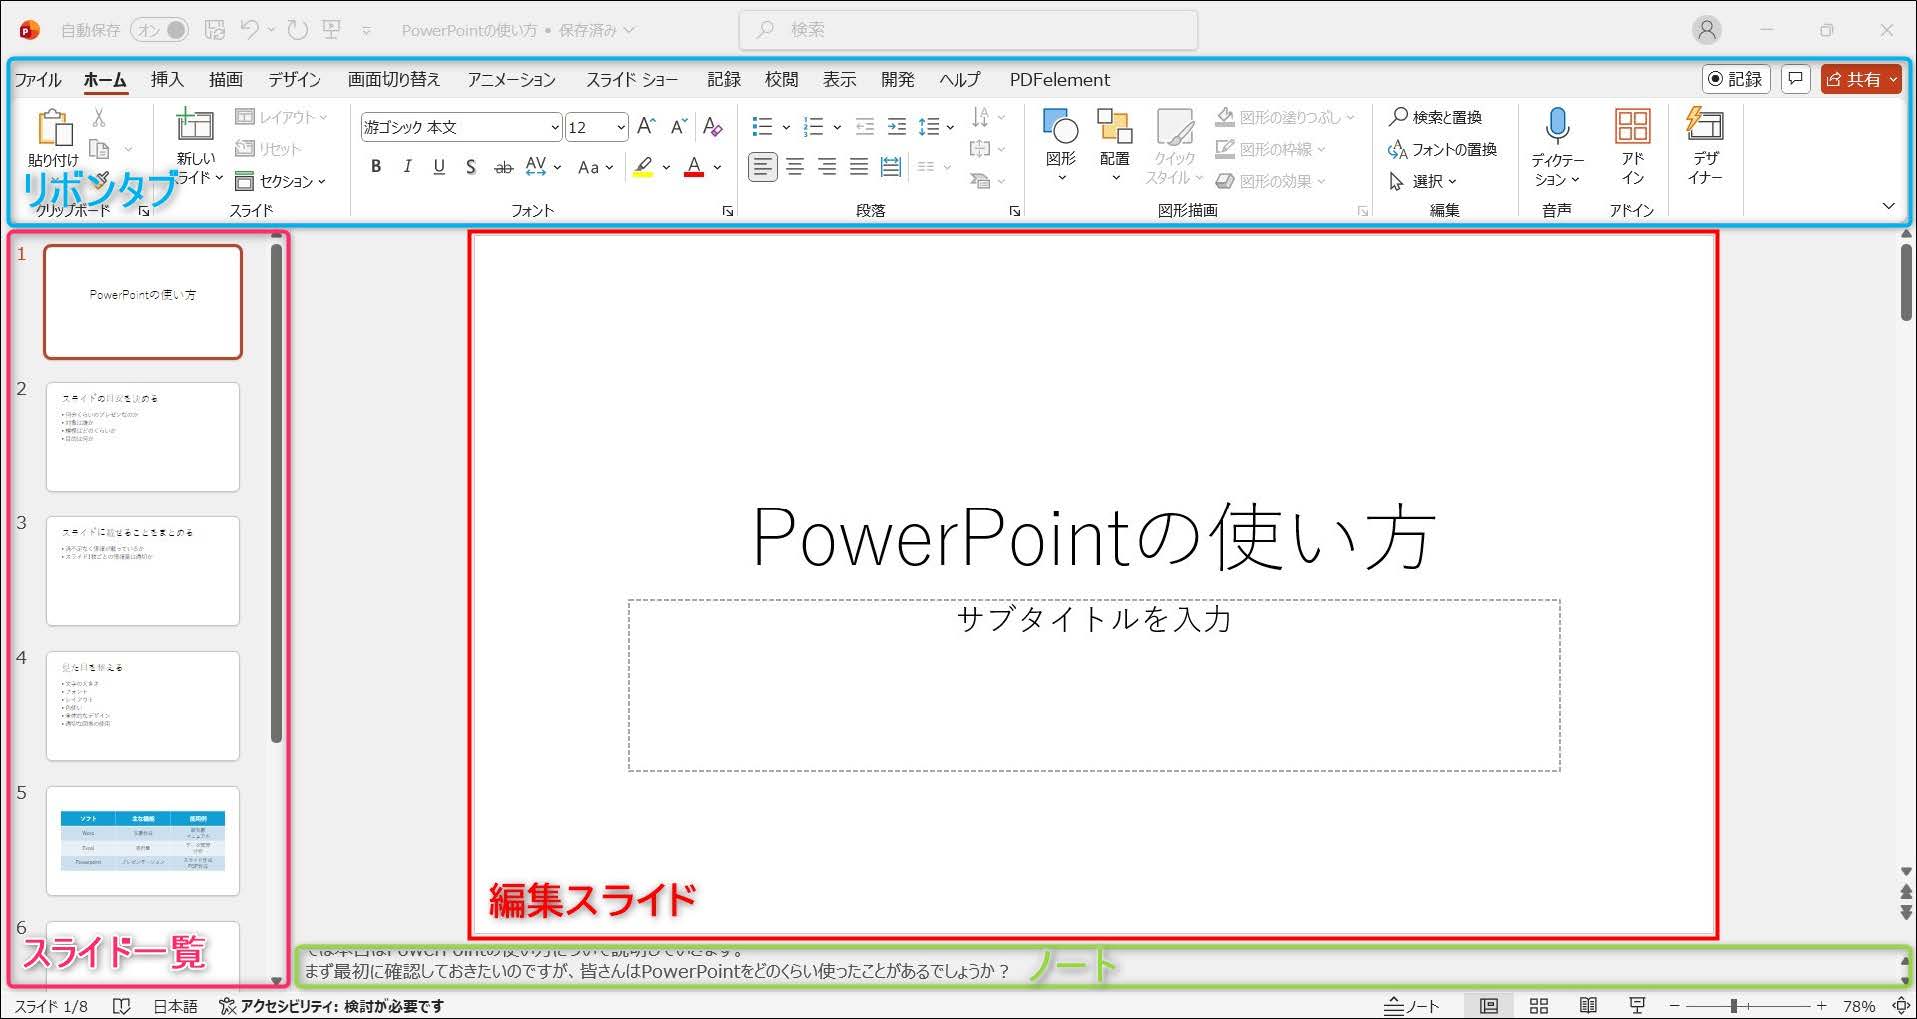Screen dimensions: 1917x1019
Task: Switch to Slide Sorter view icon
Action: click(x=1539, y=1005)
